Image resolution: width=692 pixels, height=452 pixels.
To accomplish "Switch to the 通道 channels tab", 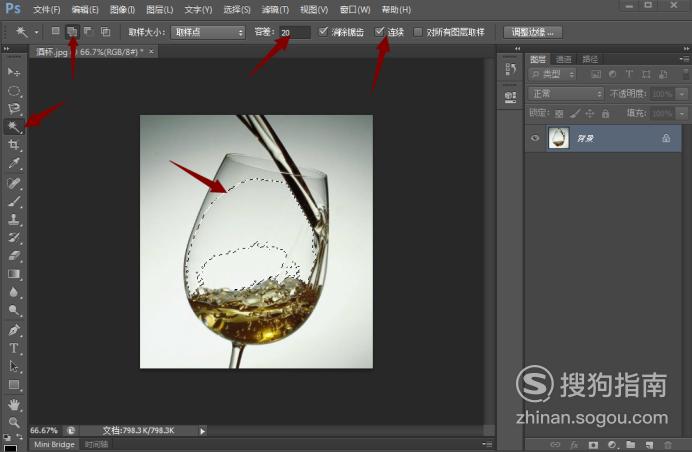I will pyautogui.click(x=564, y=59).
